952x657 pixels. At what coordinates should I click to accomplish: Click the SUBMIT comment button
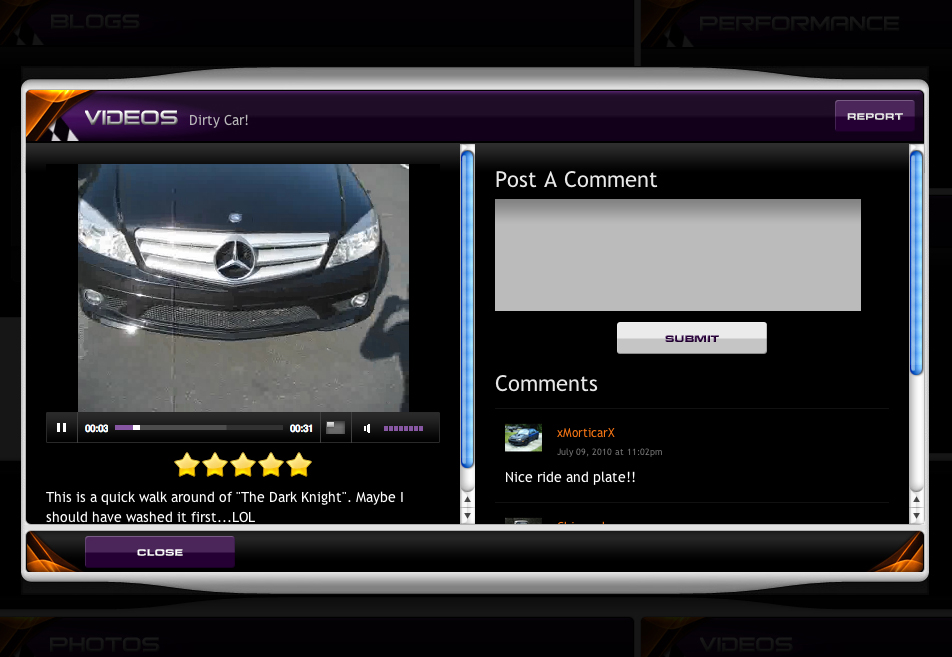[x=692, y=338]
